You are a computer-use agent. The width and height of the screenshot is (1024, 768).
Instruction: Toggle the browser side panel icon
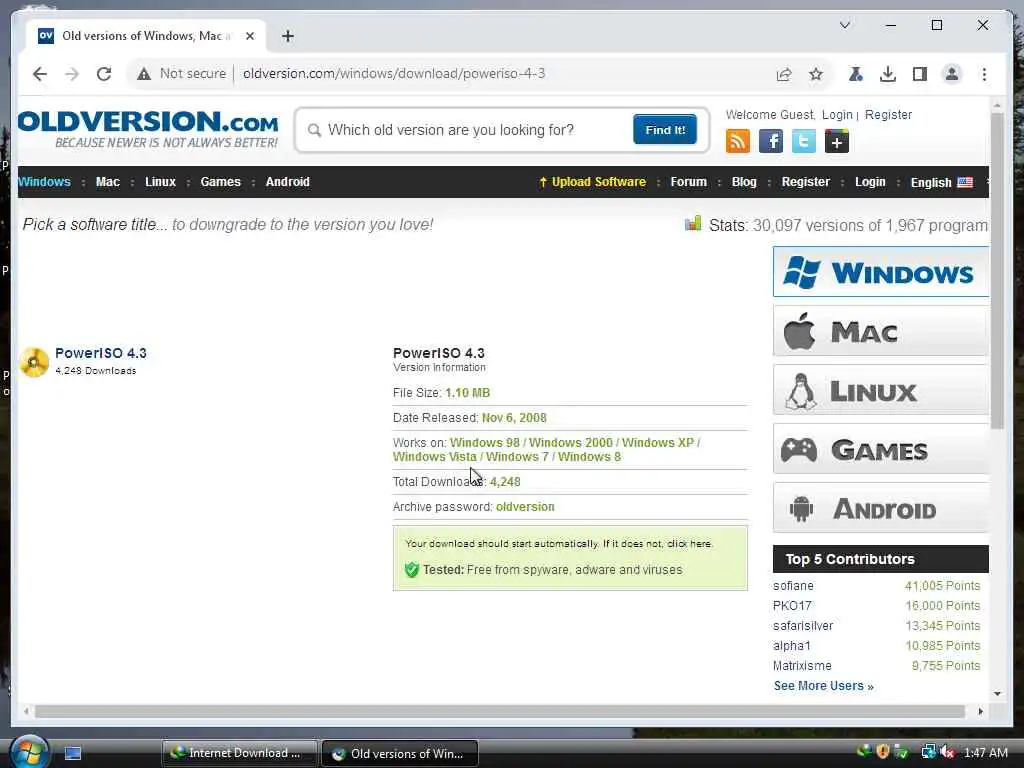tap(920, 74)
